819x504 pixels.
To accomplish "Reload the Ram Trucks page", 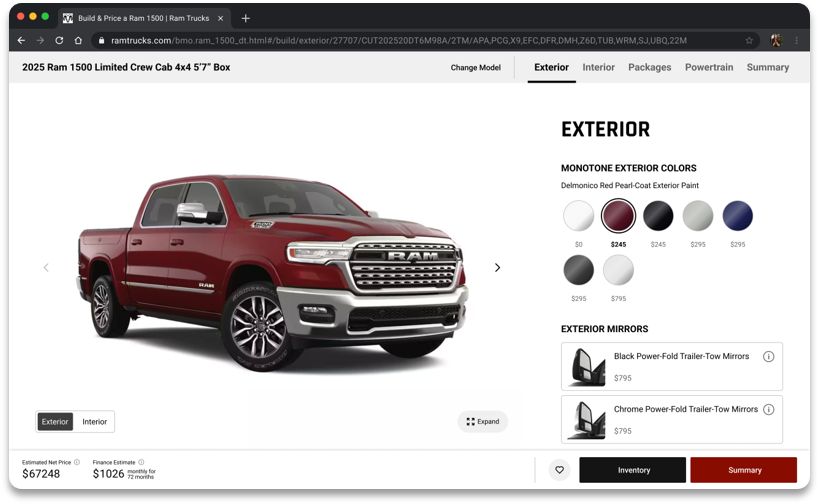I will tap(59, 40).
